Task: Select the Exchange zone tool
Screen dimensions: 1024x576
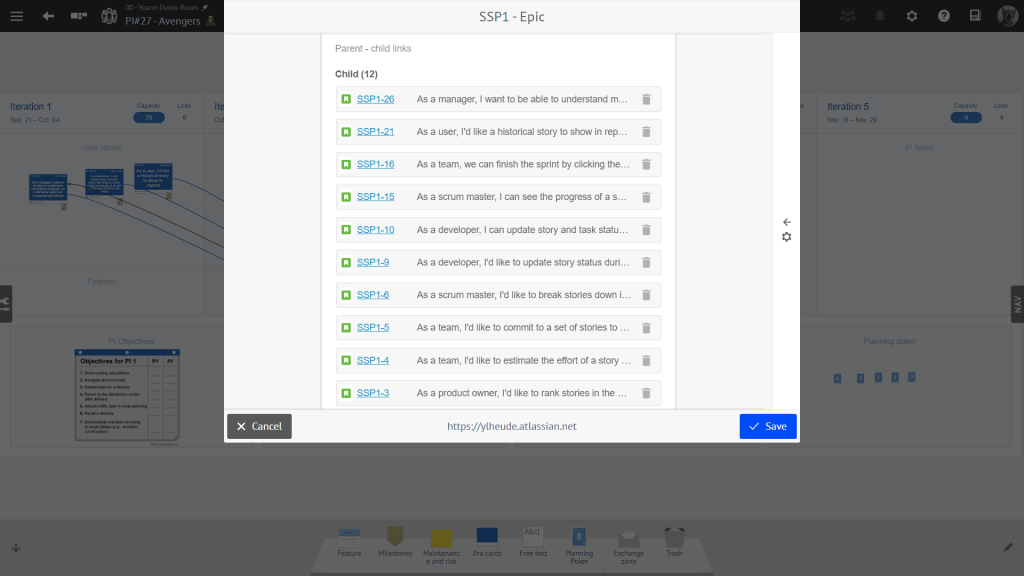Action: pyautogui.click(x=628, y=540)
